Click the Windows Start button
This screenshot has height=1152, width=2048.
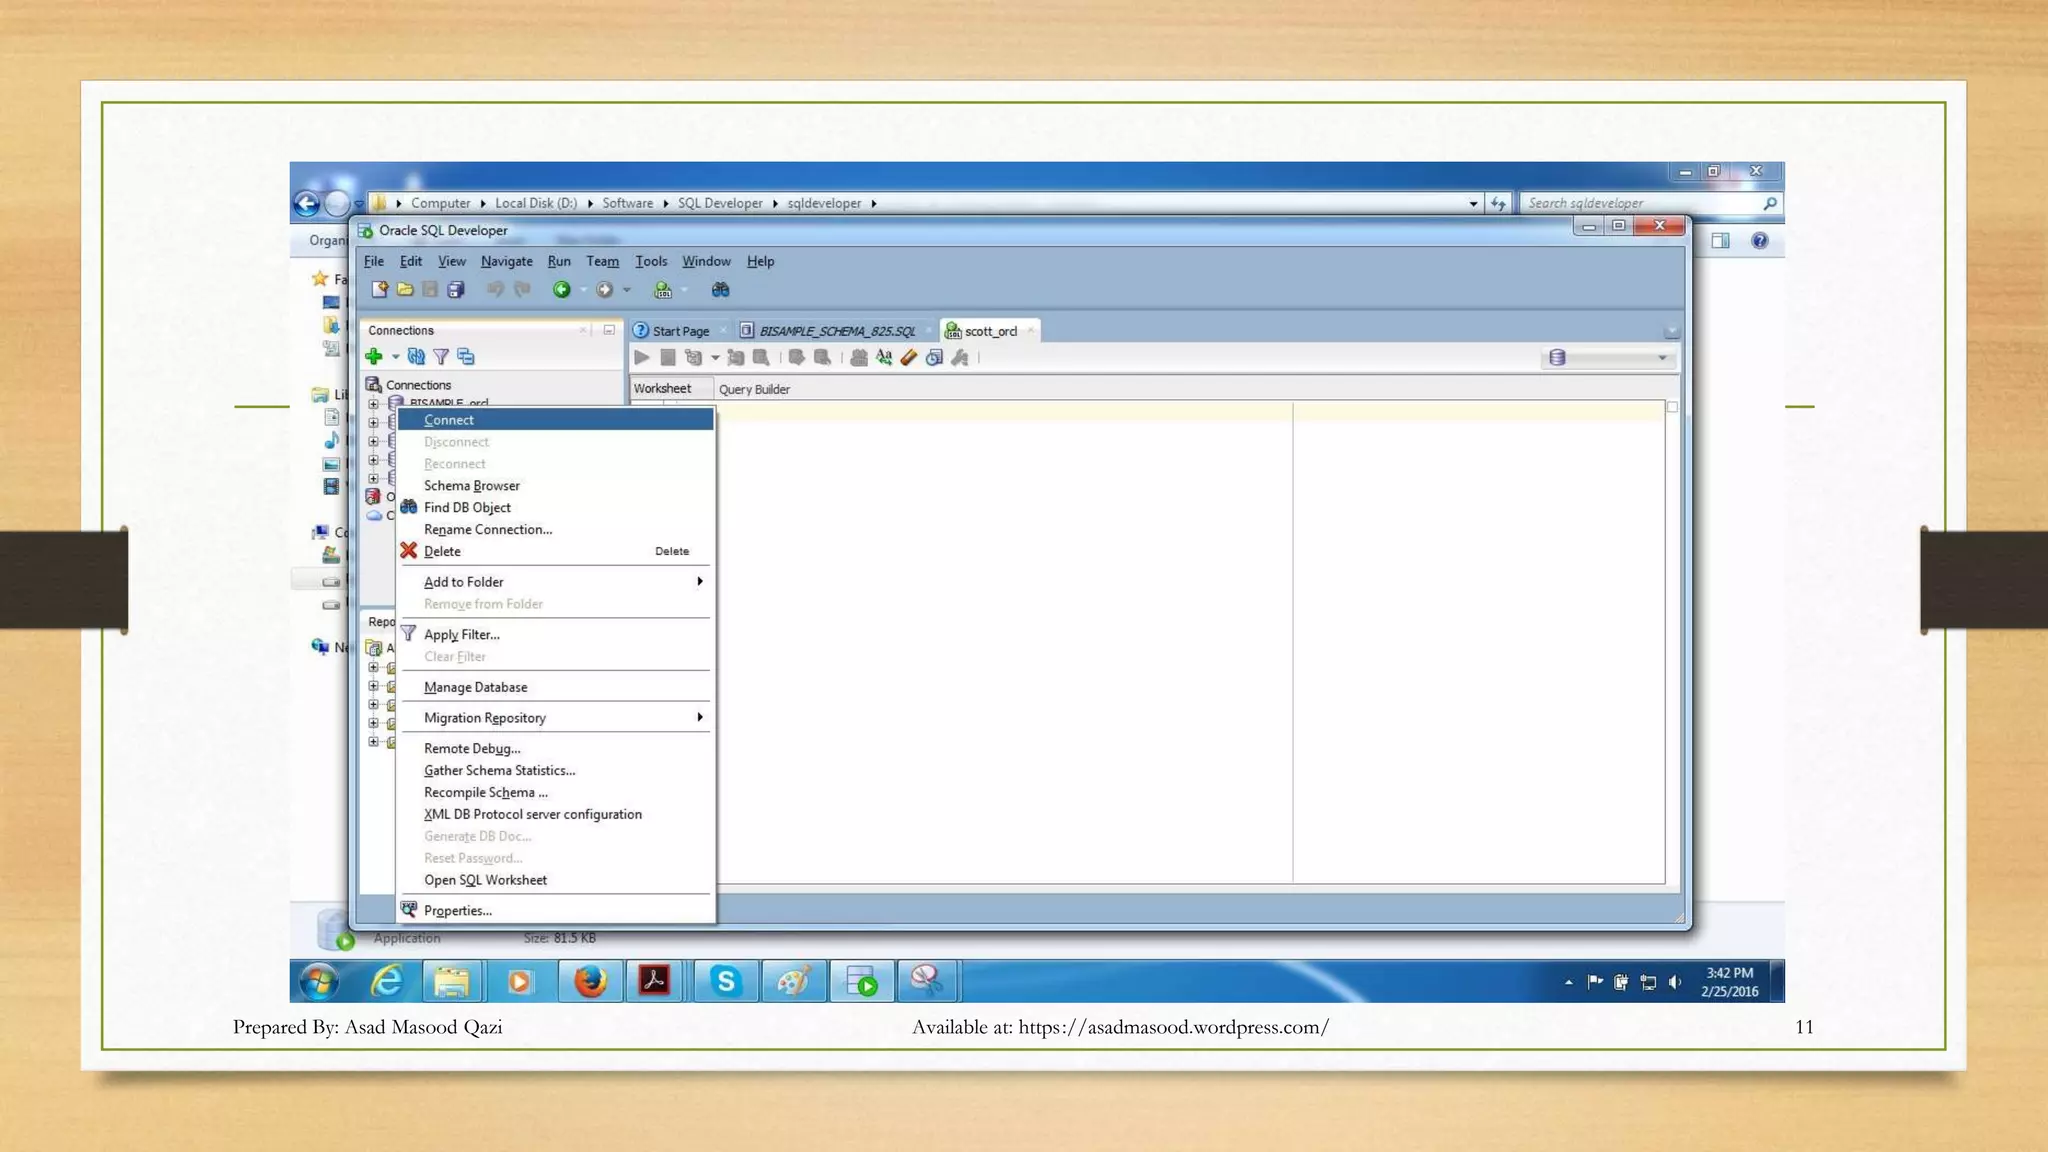coord(319,982)
